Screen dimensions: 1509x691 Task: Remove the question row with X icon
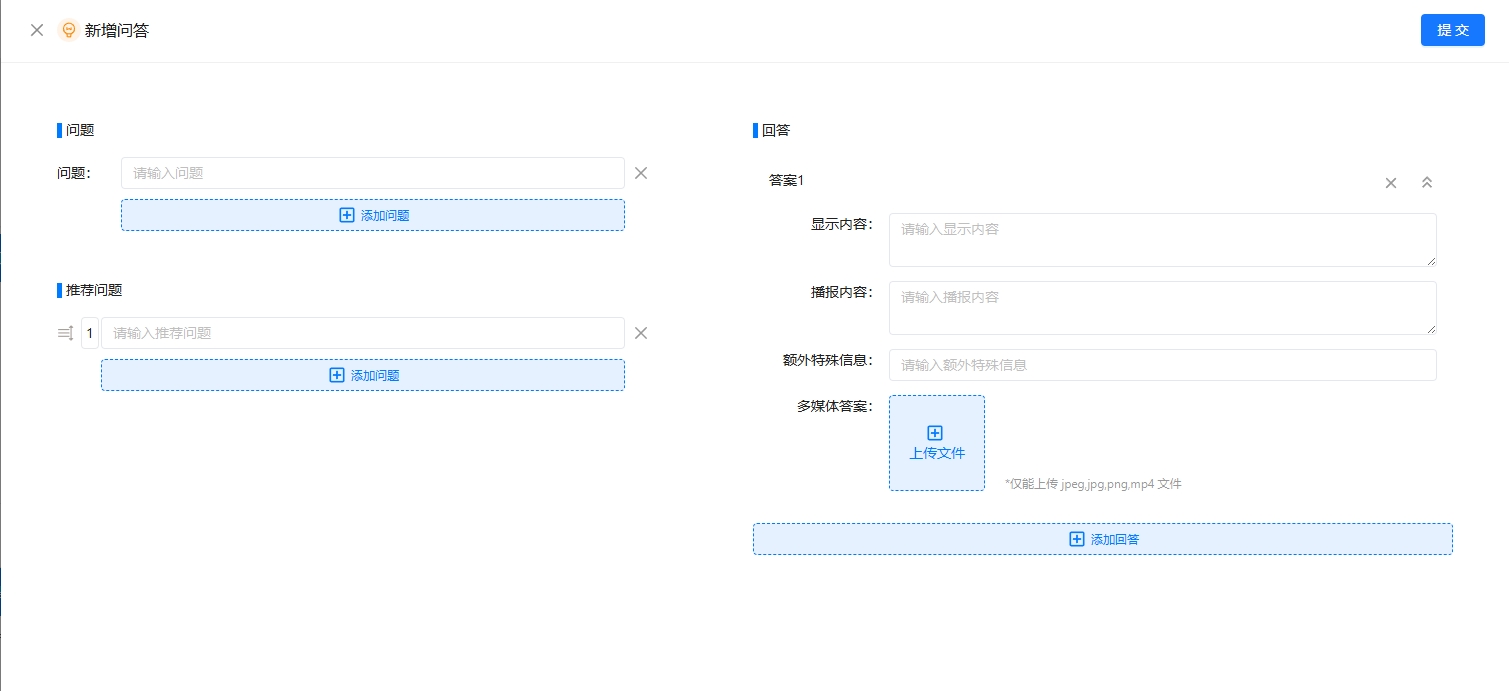coord(641,173)
